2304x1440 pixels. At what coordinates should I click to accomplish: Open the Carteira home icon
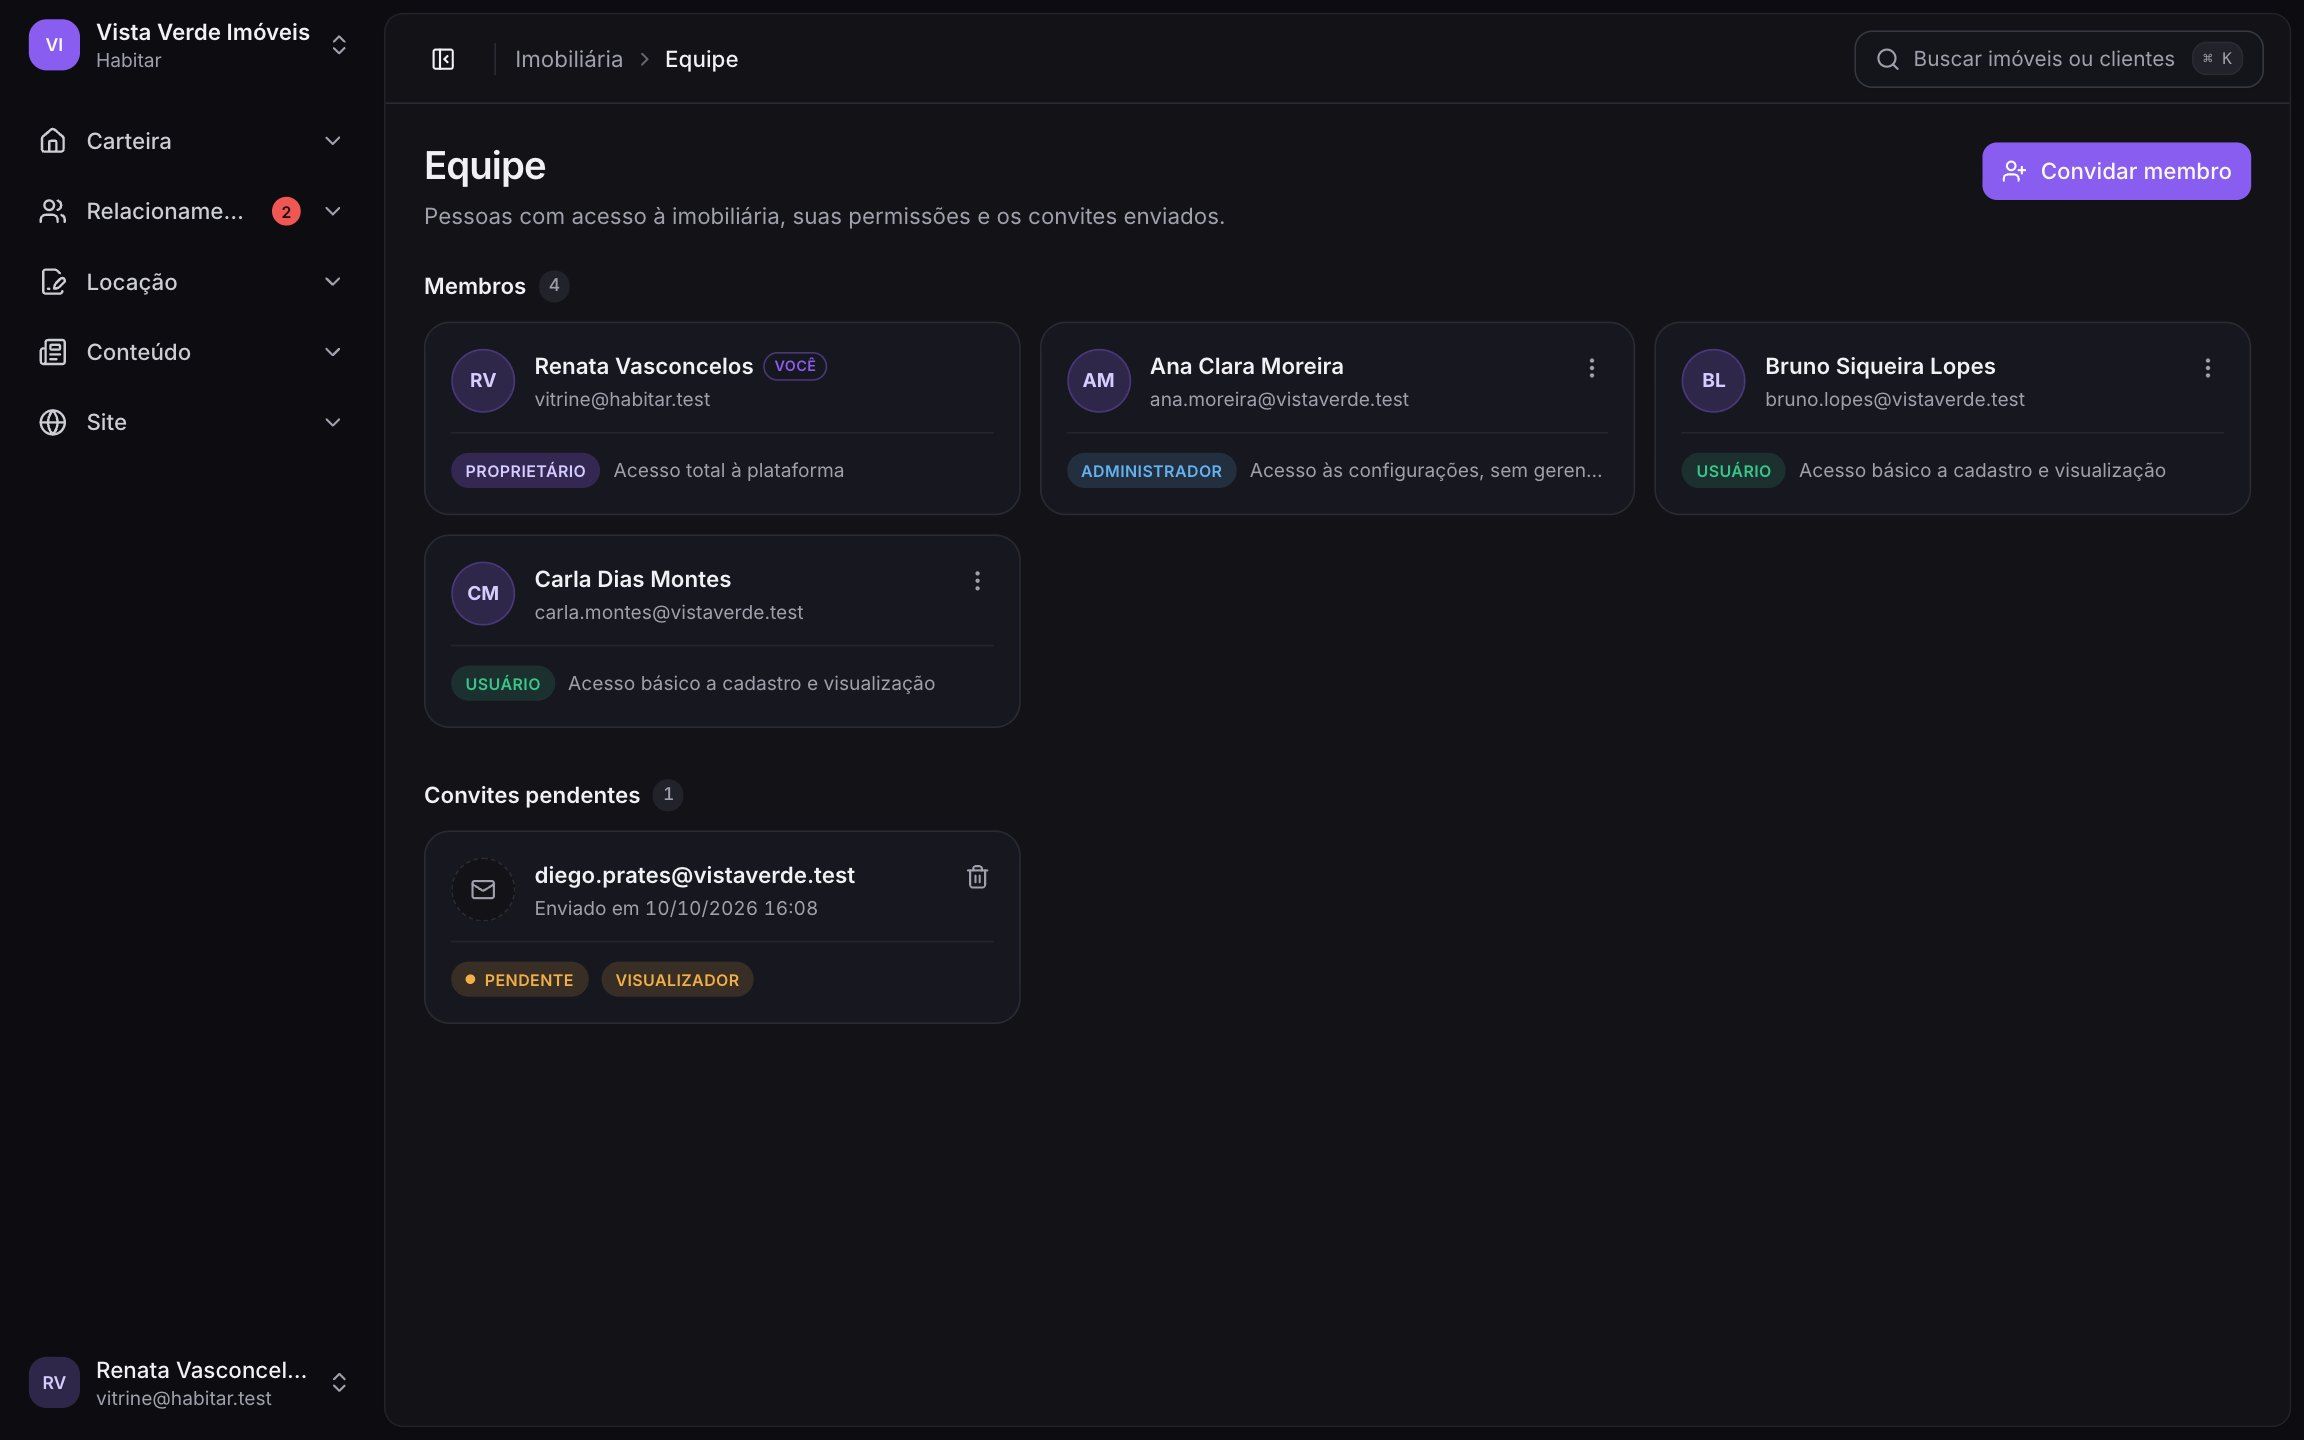point(53,141)
